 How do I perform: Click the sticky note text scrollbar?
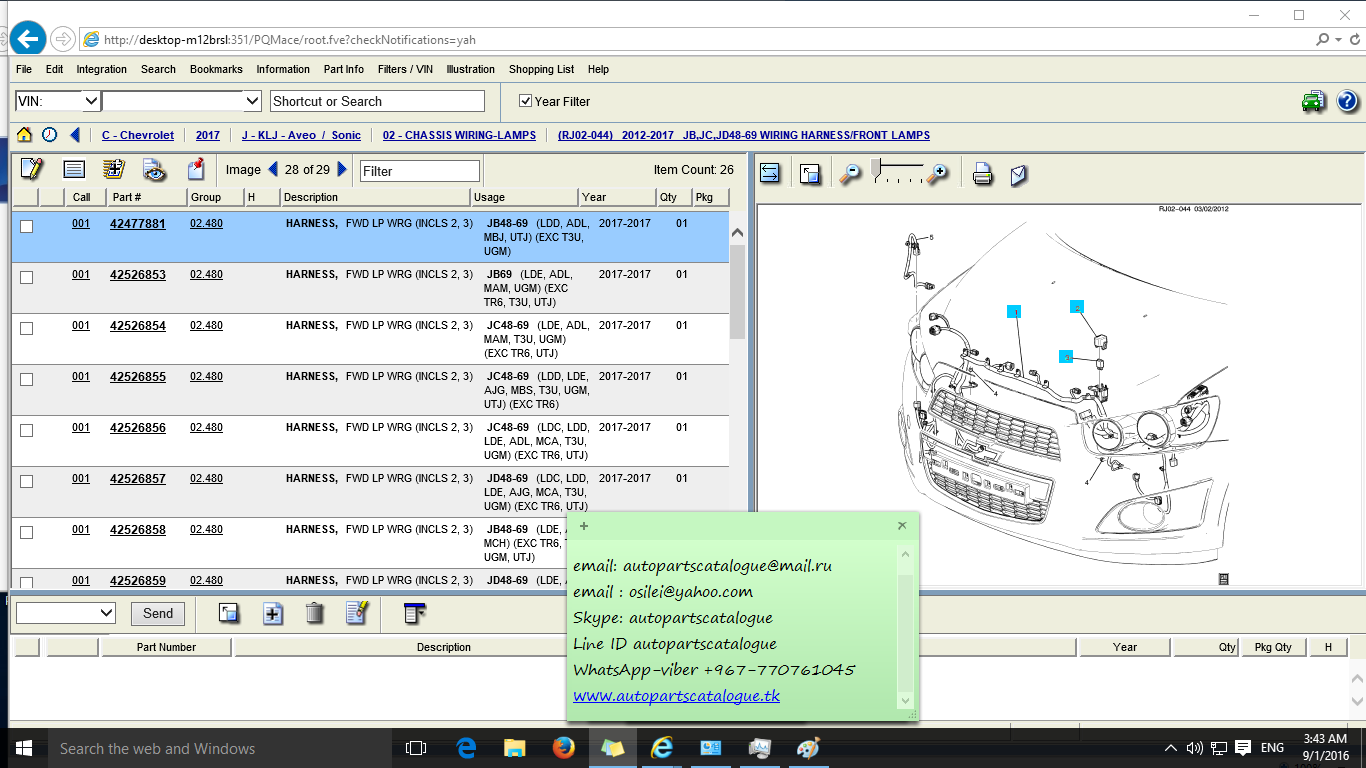click(x=905, y=628)
